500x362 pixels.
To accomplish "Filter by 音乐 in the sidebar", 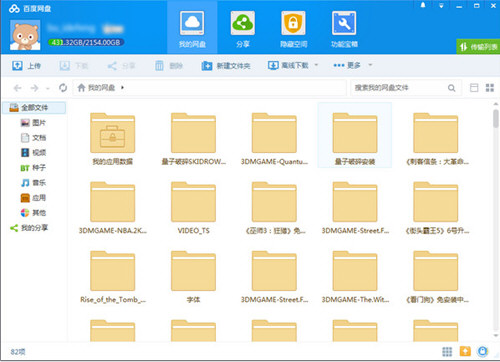I will point(33,183).
